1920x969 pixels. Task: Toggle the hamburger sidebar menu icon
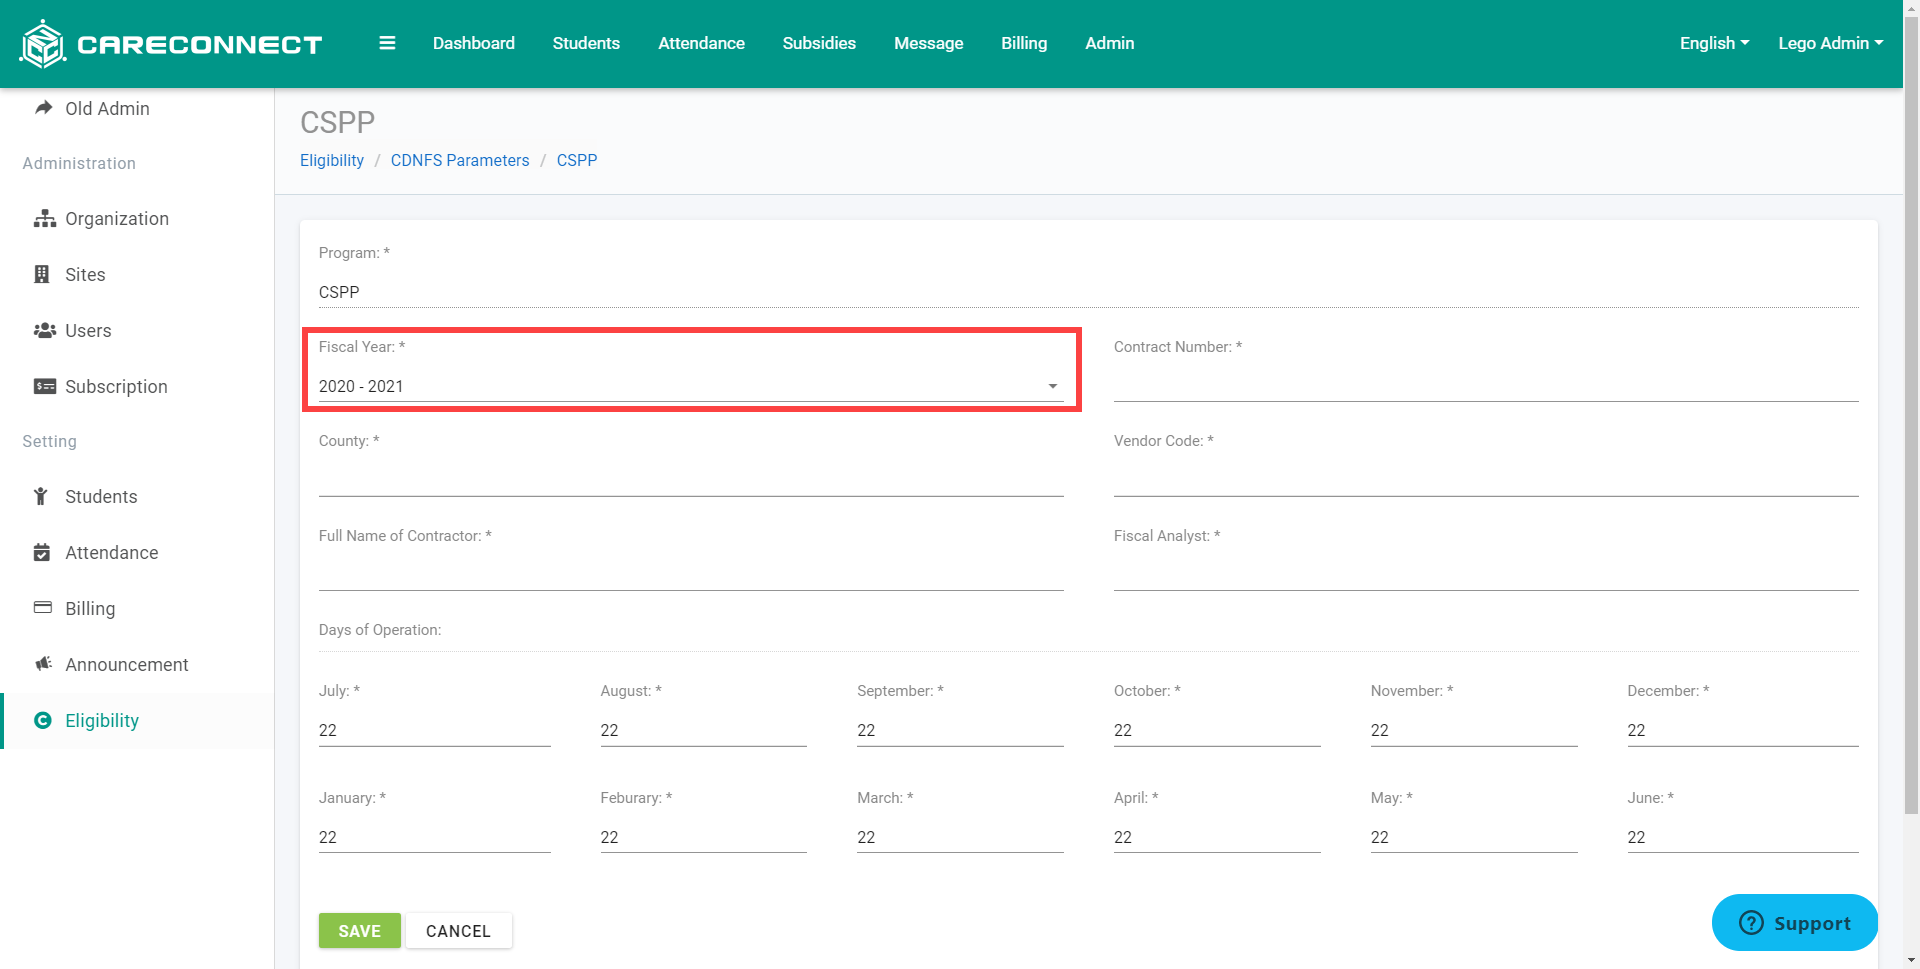pos(388,43)
